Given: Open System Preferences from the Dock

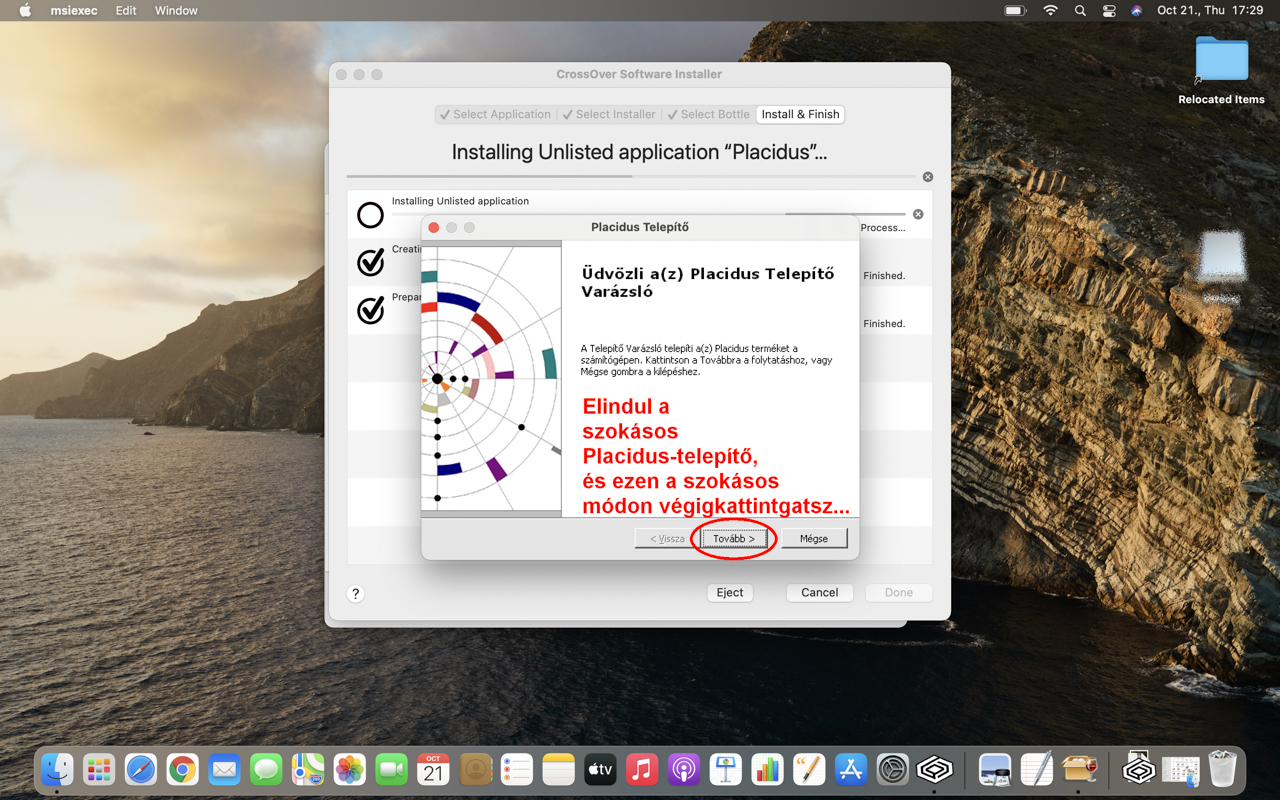Looking at the screenshot, I should [893, 769].
